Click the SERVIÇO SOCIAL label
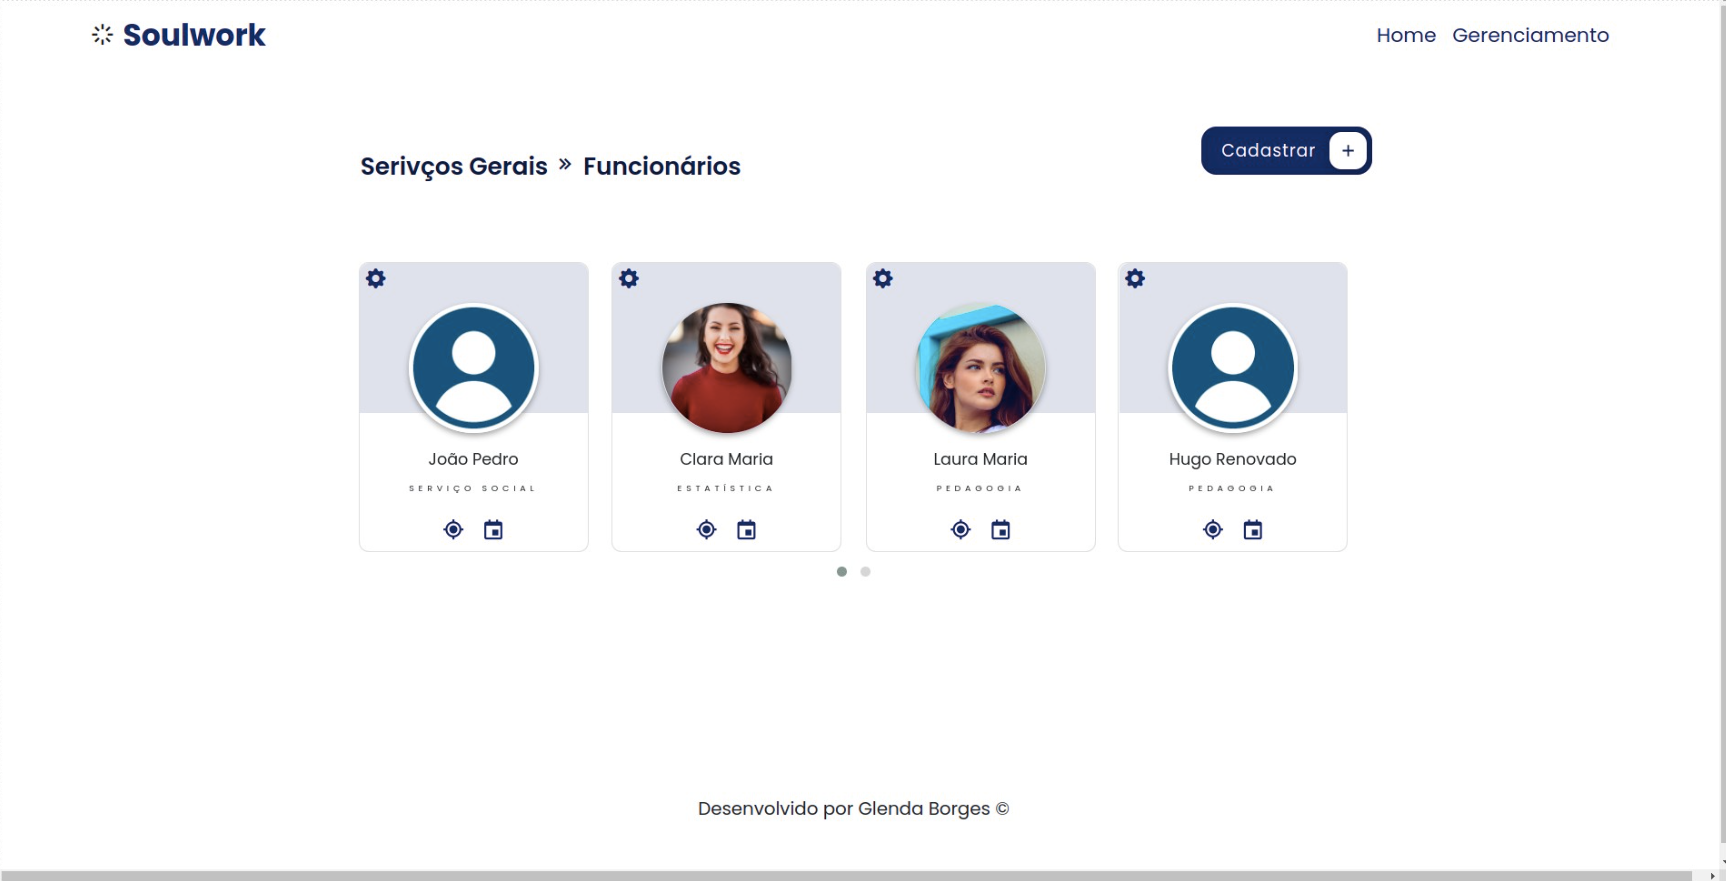 [473, 488]
